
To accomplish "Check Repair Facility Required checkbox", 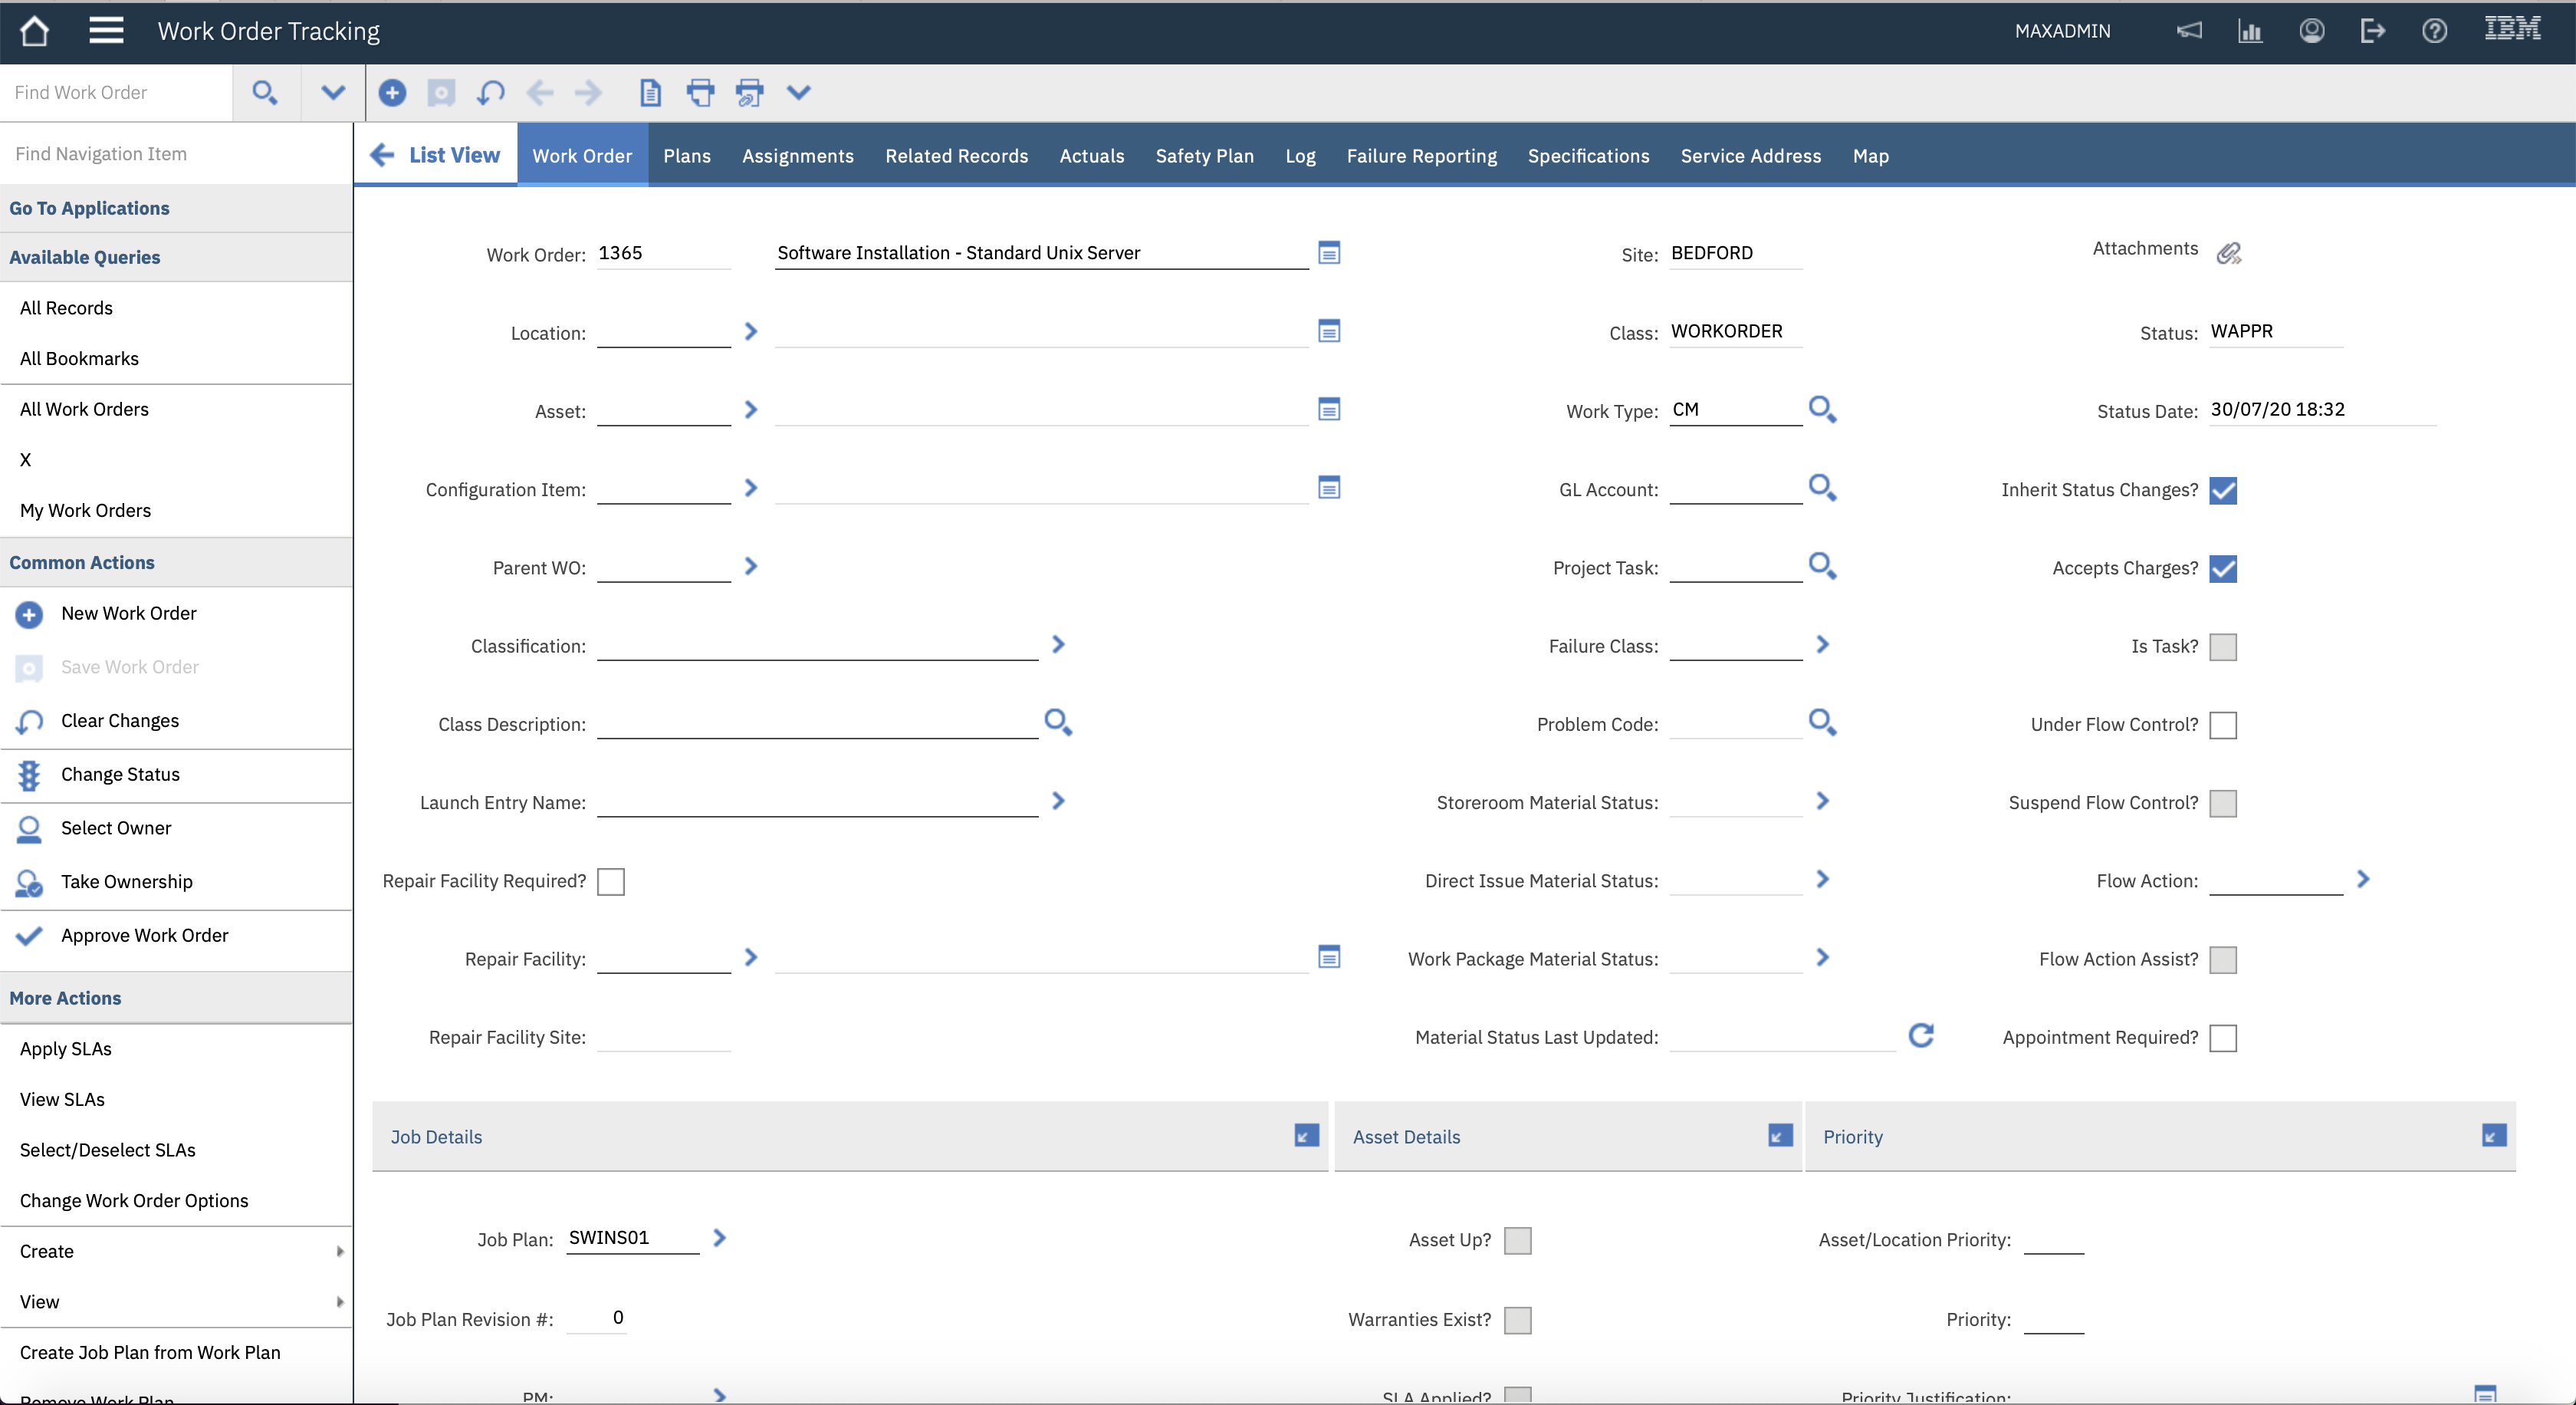I will [x=610, y=881].
